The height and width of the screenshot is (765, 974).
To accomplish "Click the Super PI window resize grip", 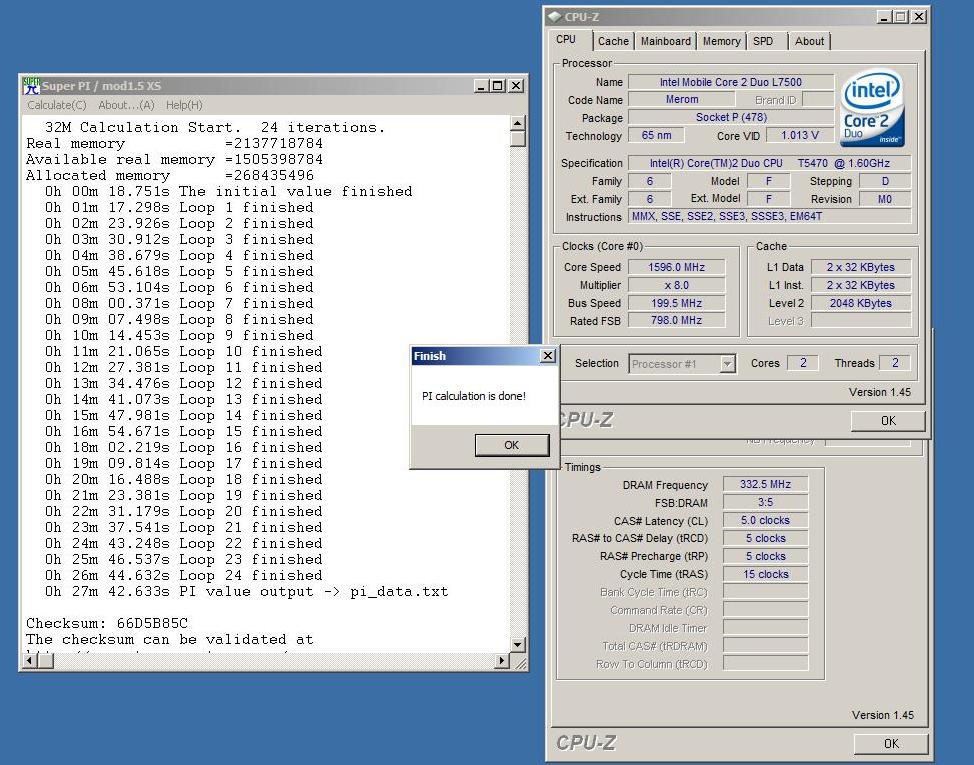I will coord(521,662).
